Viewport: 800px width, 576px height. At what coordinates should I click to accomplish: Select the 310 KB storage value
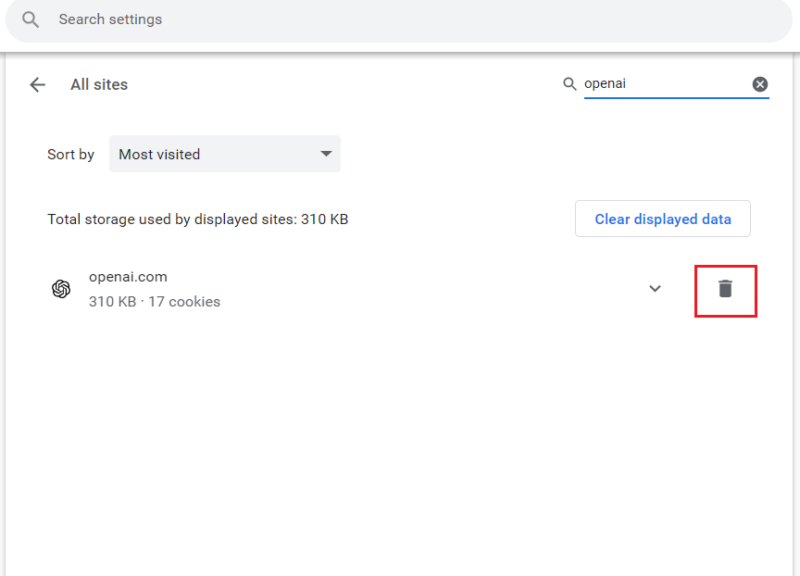109,301
